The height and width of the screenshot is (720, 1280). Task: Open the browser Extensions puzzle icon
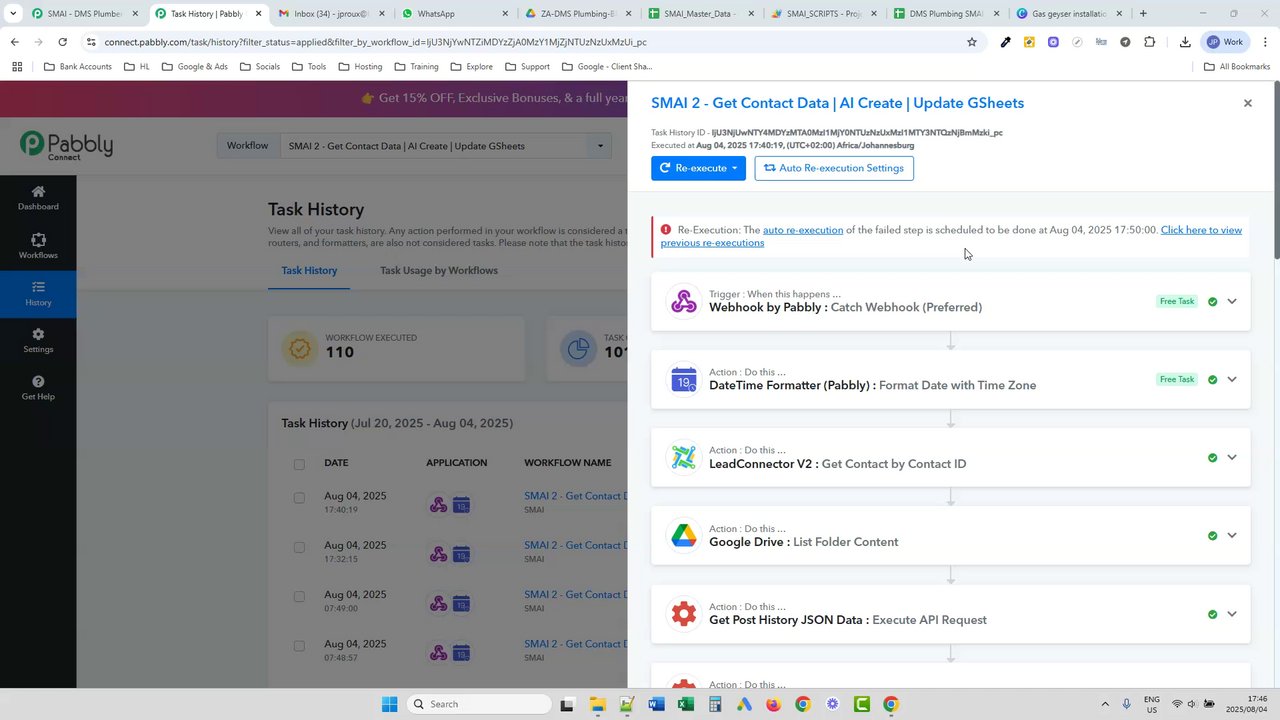coord(1149,42)
